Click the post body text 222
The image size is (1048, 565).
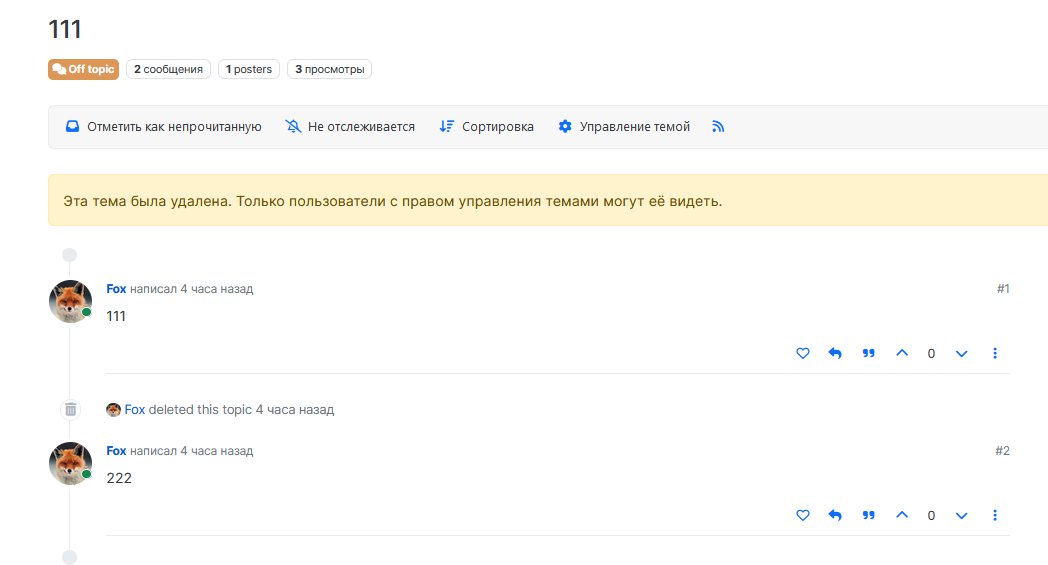[119, 478]
